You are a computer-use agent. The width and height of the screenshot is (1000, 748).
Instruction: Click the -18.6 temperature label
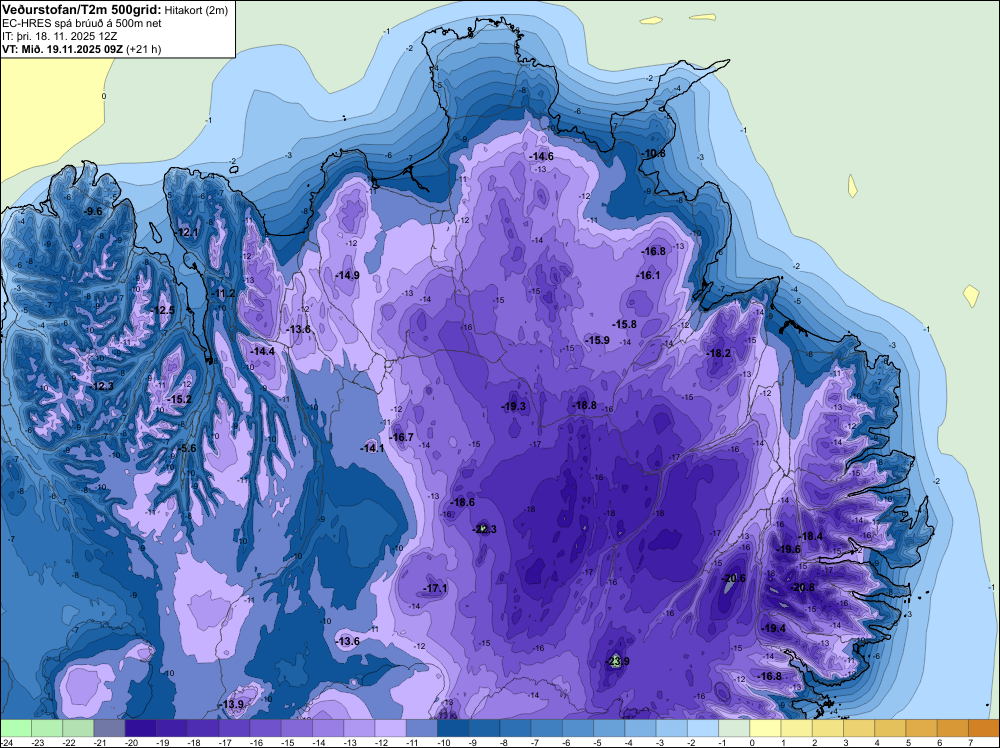462,502
